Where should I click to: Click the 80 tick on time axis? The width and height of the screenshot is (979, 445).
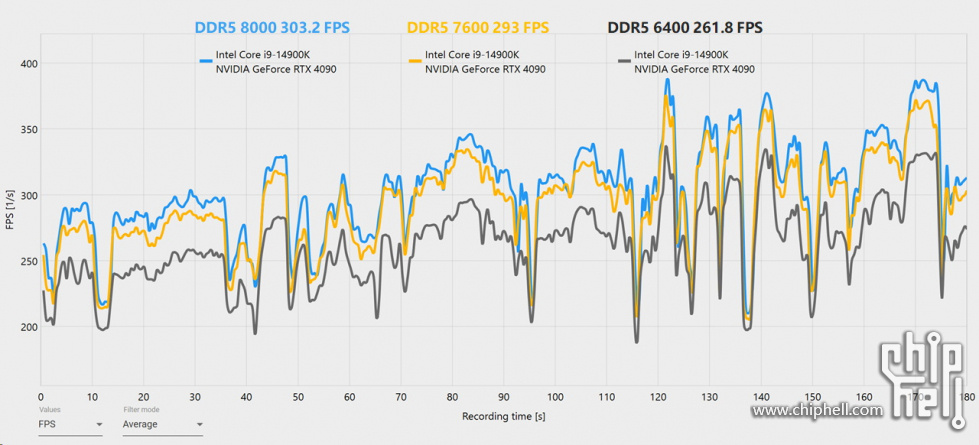point(452,397)
